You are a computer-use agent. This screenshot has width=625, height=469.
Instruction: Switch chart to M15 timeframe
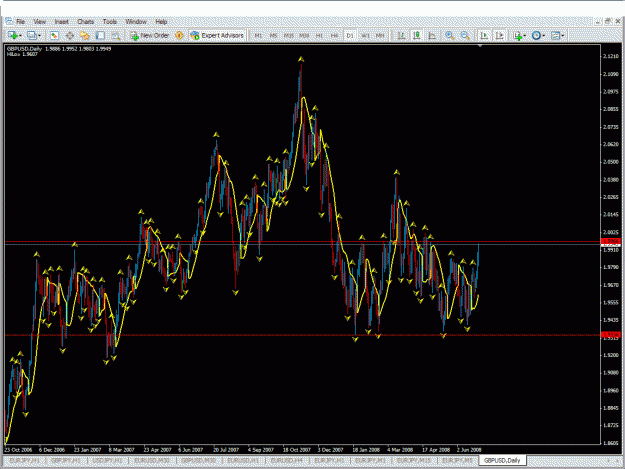coord(289,36)
